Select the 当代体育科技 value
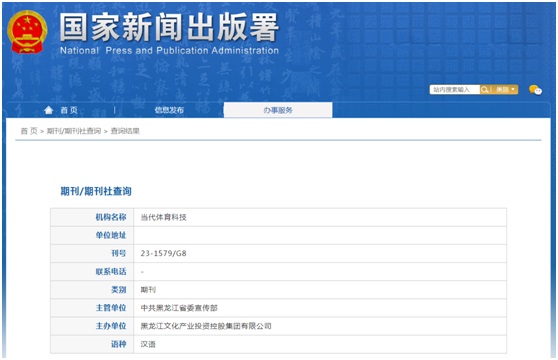The image size is (558, 360). coord(163,217)
